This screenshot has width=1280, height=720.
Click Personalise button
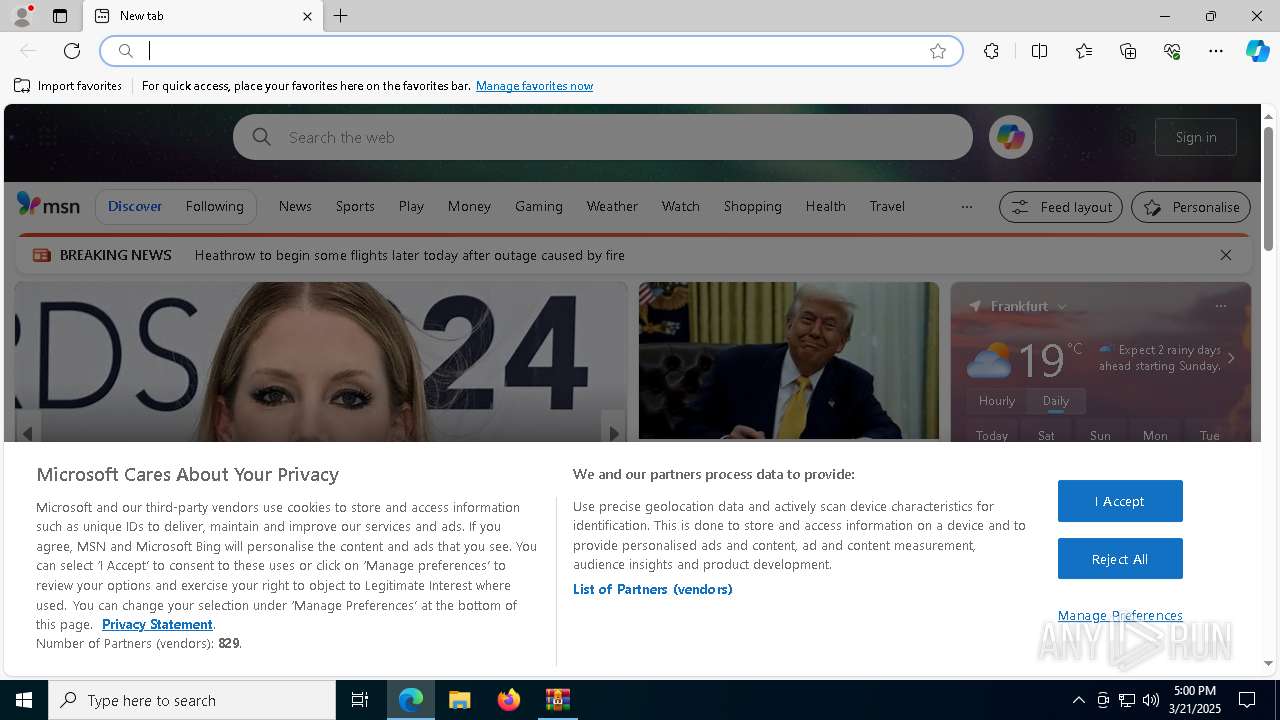pyautogui.click(x=1191, y=207)
